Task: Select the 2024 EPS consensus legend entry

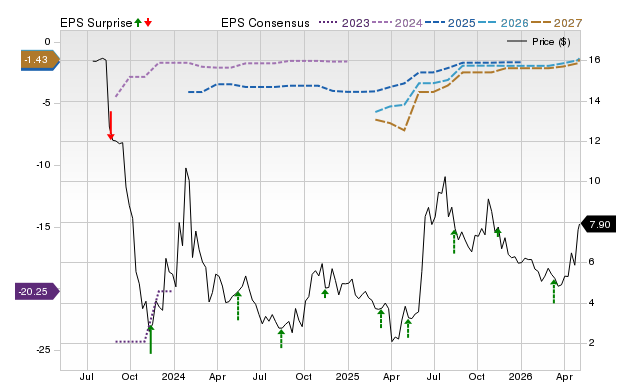Action: (x=397, y=23)
